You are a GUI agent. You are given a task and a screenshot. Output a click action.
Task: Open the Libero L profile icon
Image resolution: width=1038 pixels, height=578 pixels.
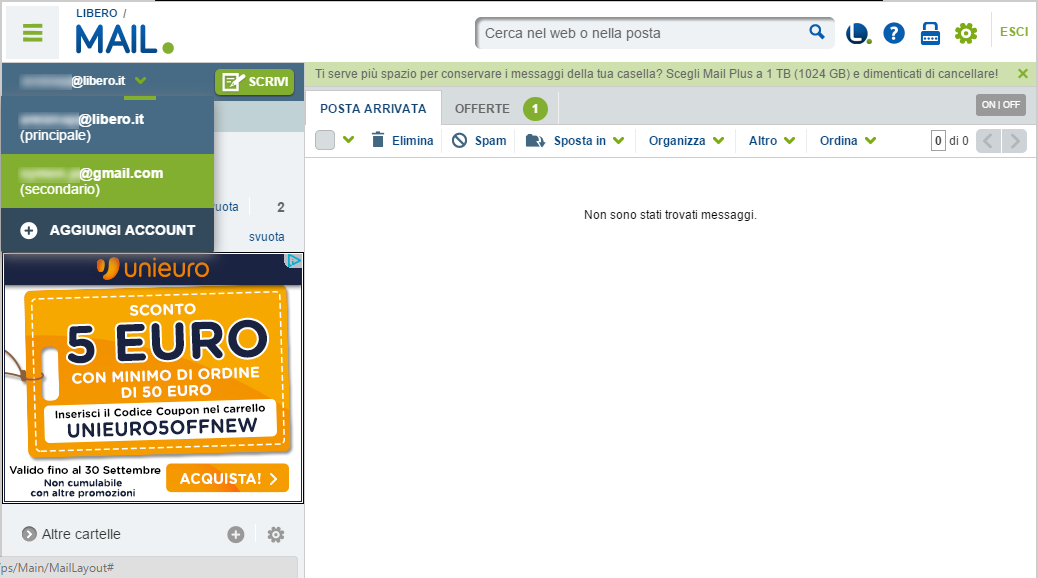[x=859, y=33]
